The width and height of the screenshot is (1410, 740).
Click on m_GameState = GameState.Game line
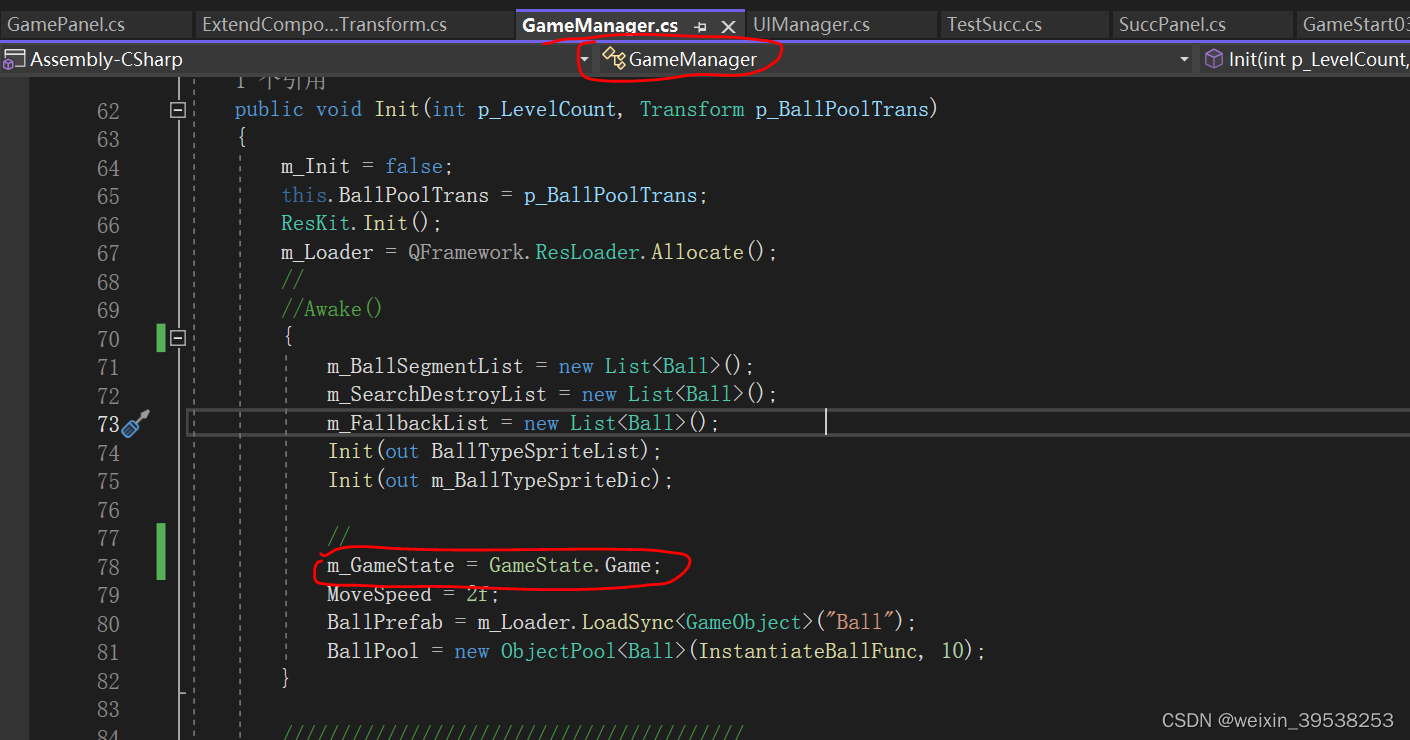click(x=494, y=567)
